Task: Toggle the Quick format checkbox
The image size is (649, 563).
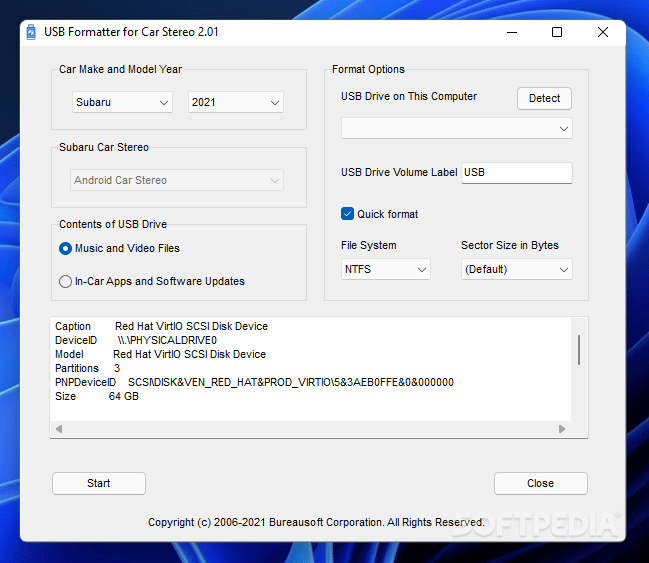Action: click(347, 214)
